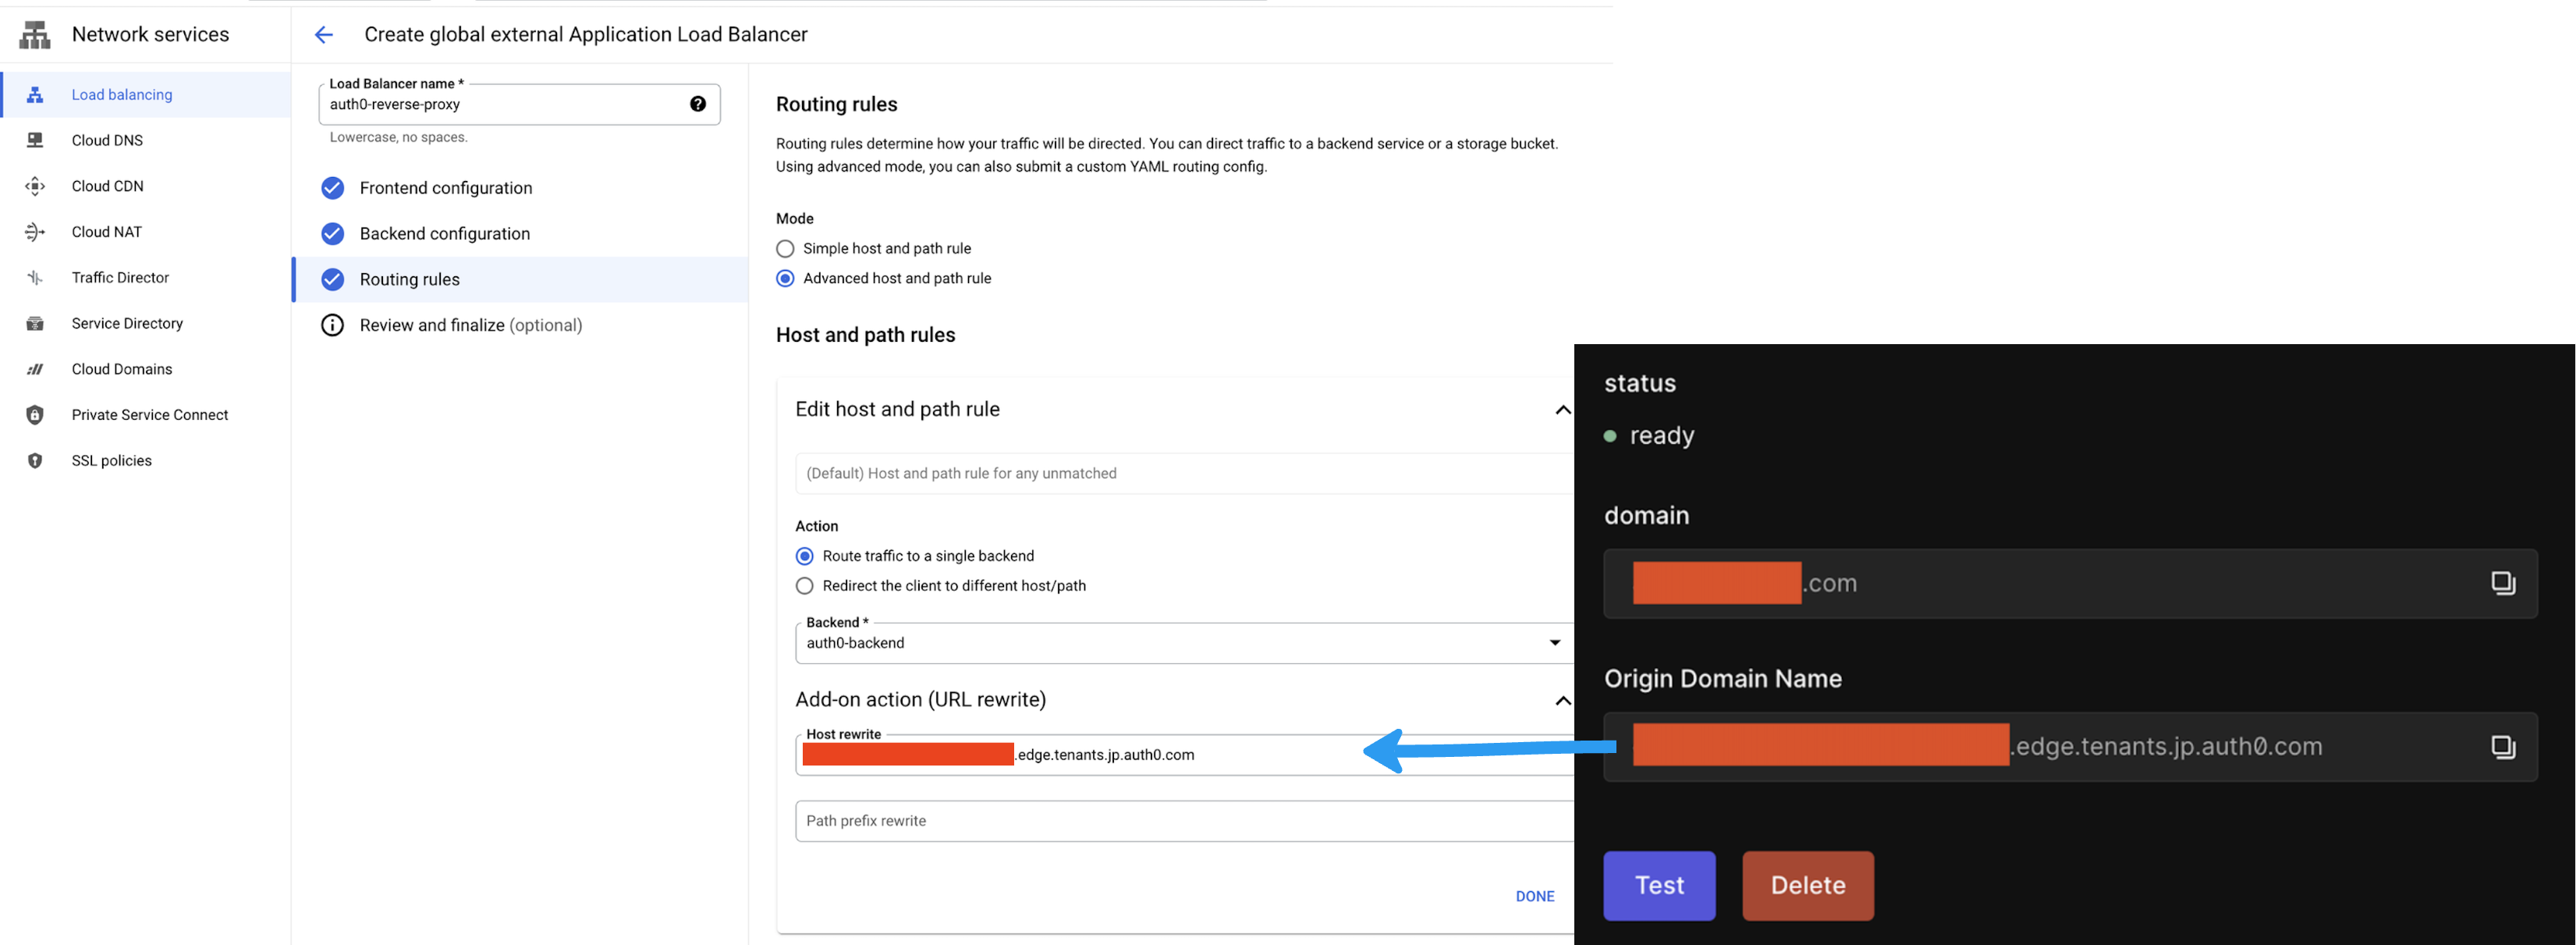
Task: Open SSL policies in sidebar
Action: coord(111,461)
